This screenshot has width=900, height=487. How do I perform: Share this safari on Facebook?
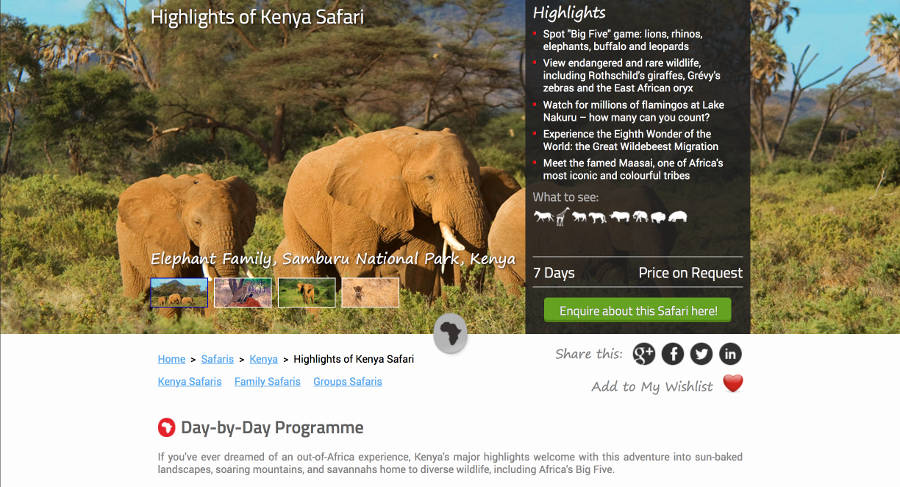click(672, 353)
